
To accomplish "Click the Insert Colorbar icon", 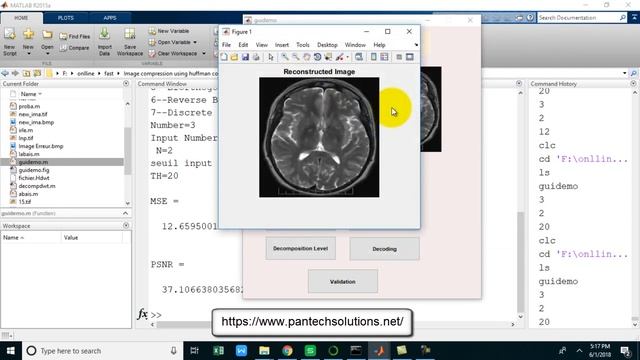I will 373,57.
